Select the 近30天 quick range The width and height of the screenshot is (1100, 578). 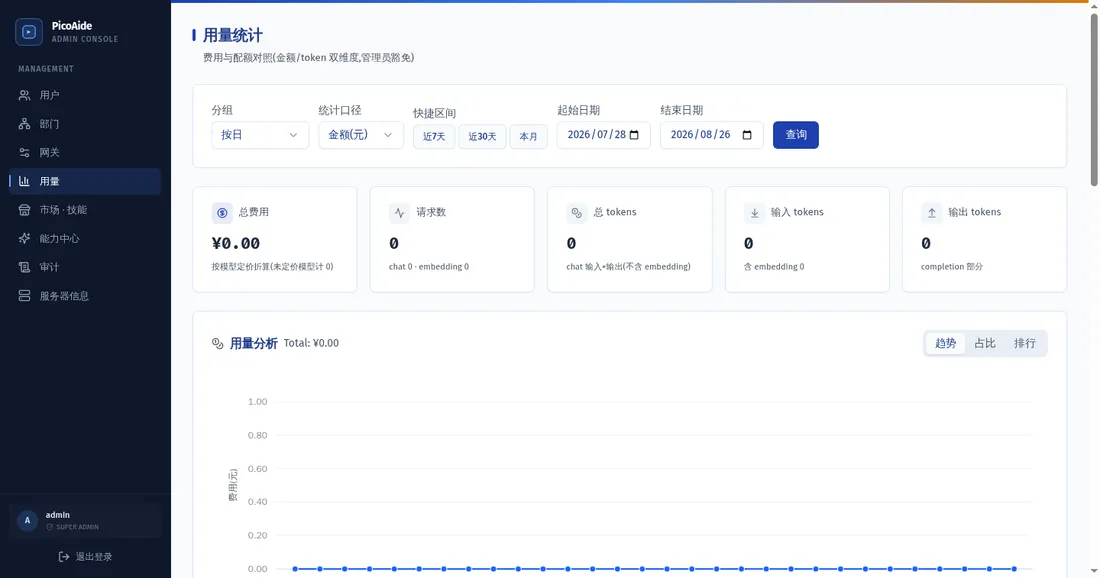point(483,136)
